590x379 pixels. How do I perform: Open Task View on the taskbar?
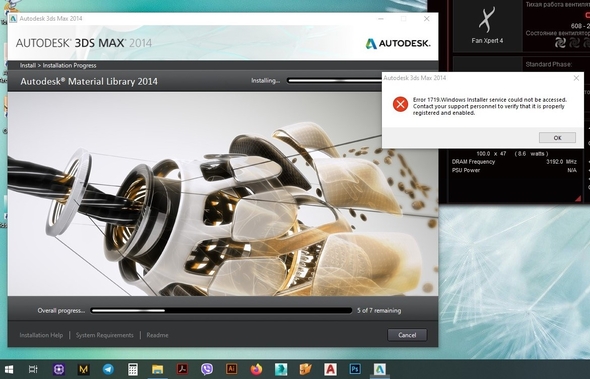33,369
